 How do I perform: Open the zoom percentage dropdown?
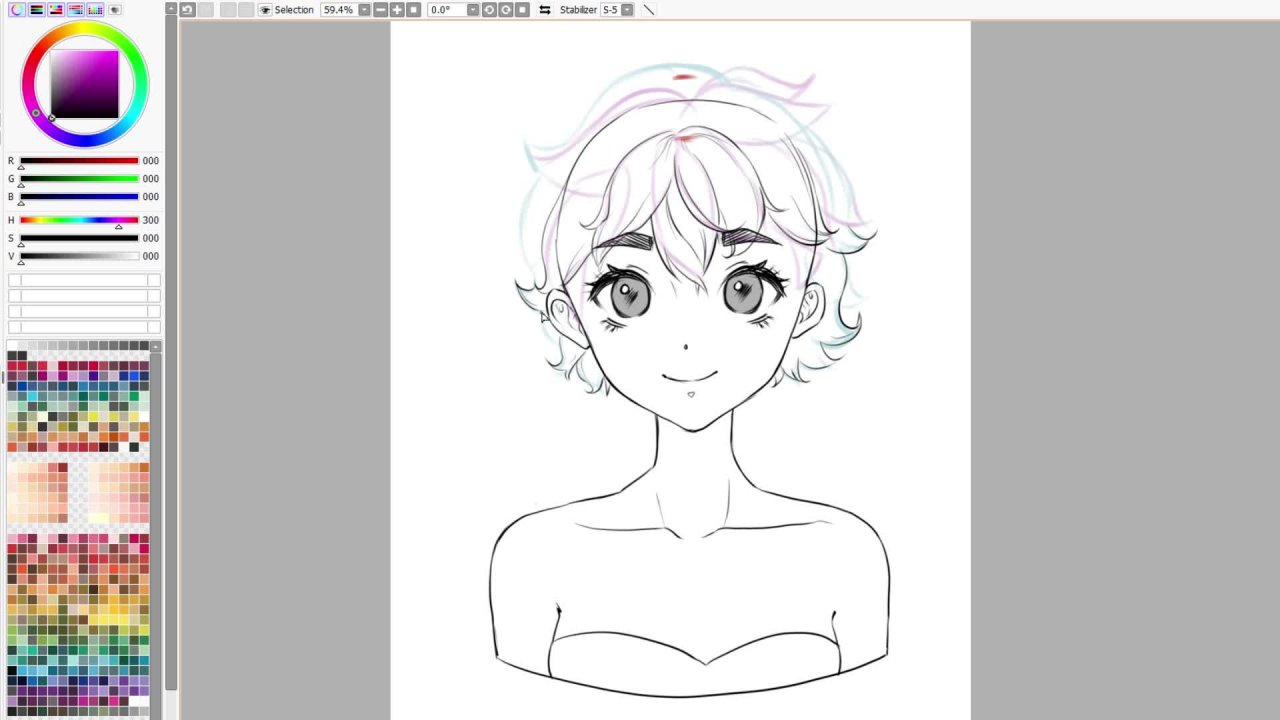(364, 10)
